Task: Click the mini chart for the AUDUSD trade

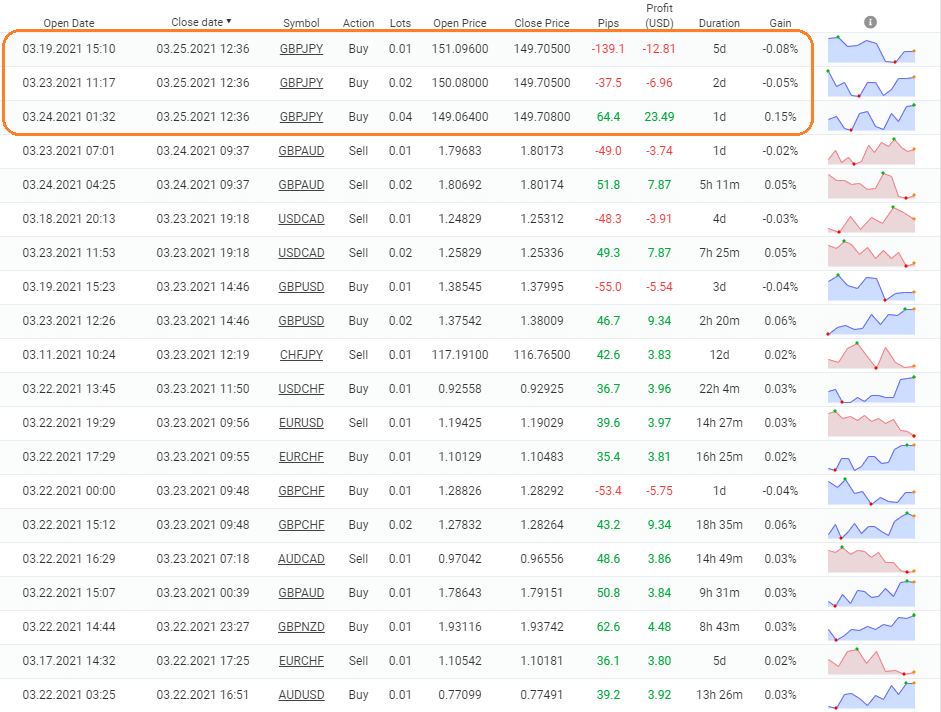Action: [871, 693]
